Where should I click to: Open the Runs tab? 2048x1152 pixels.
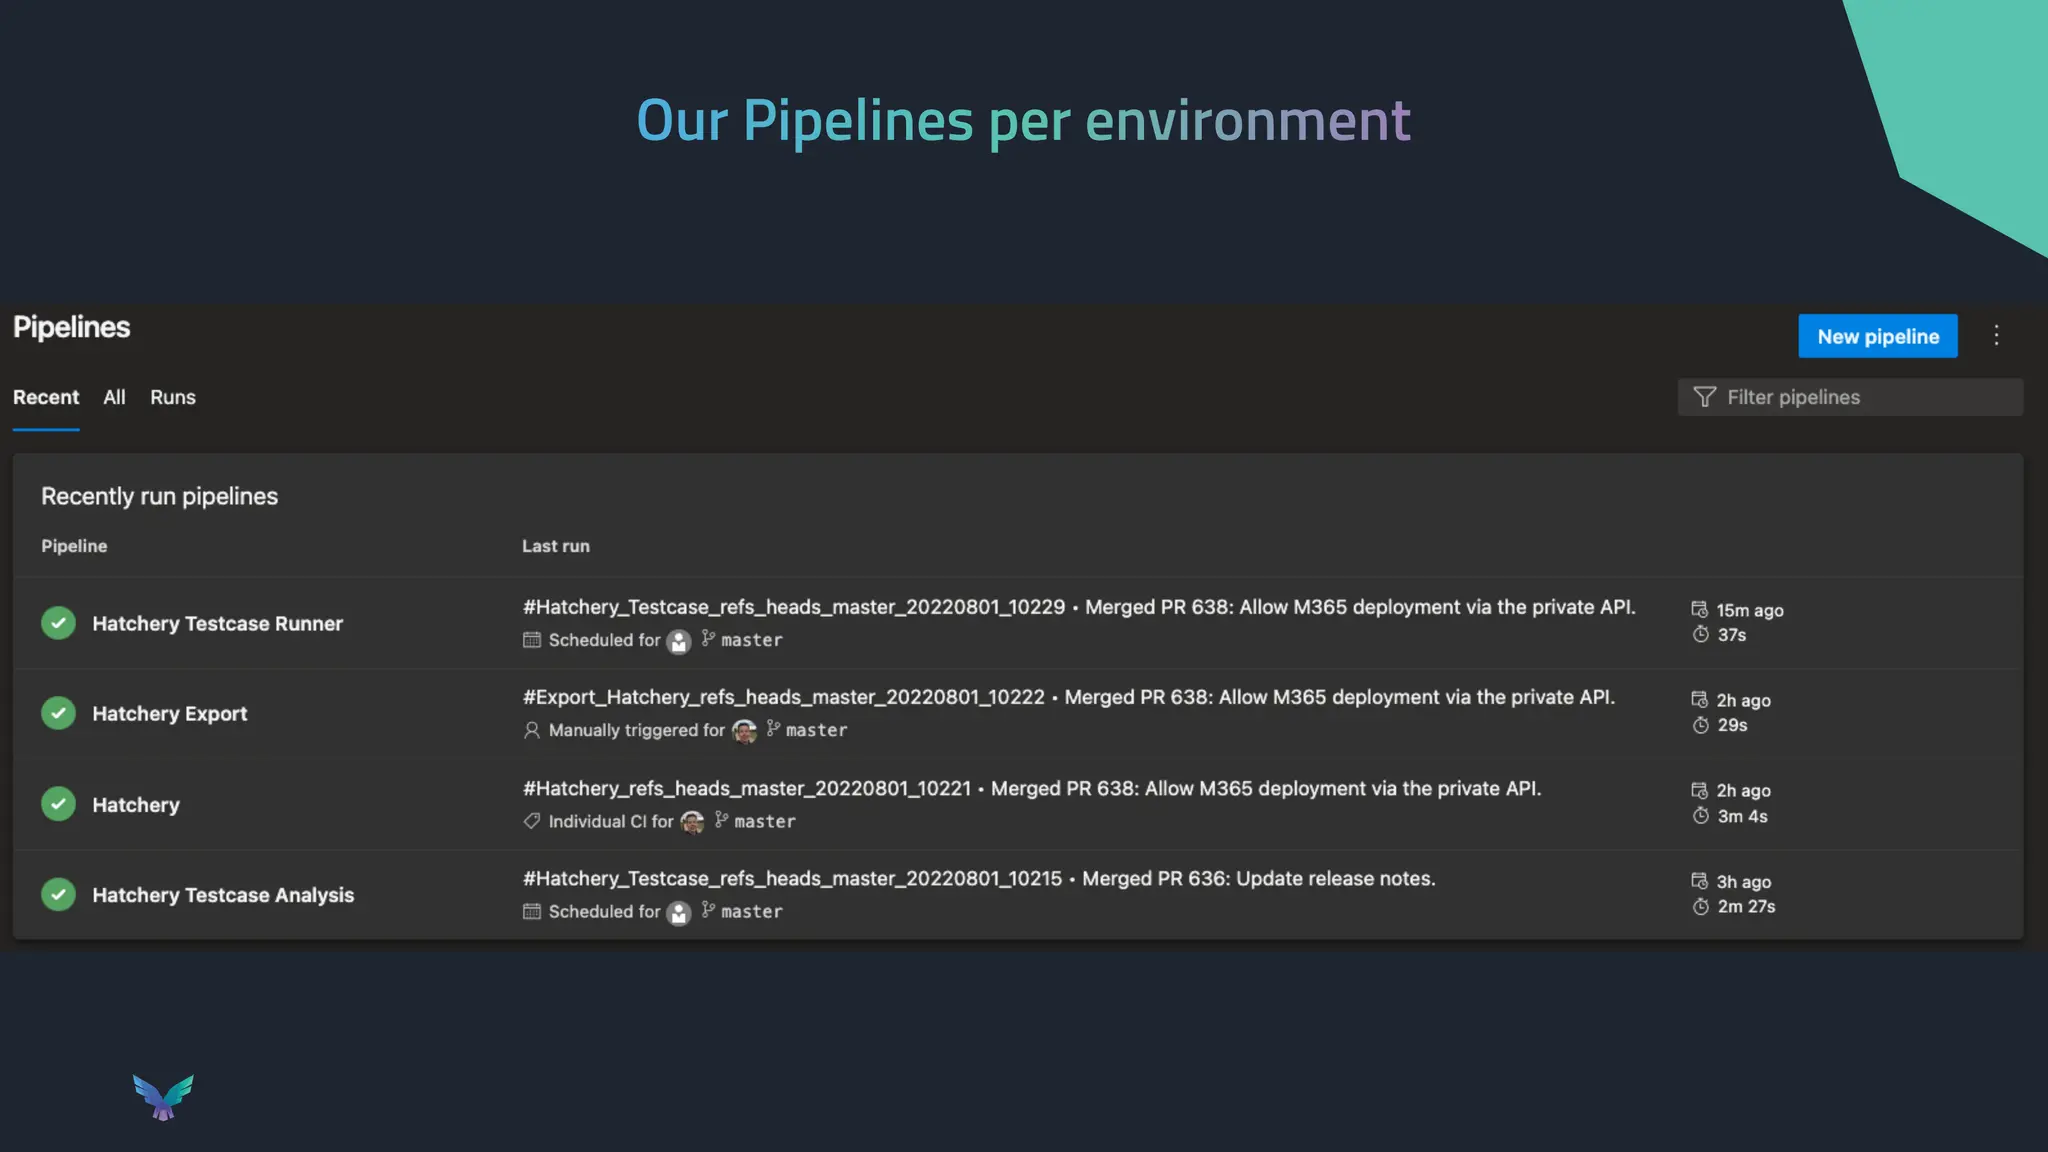pos(173,397)
